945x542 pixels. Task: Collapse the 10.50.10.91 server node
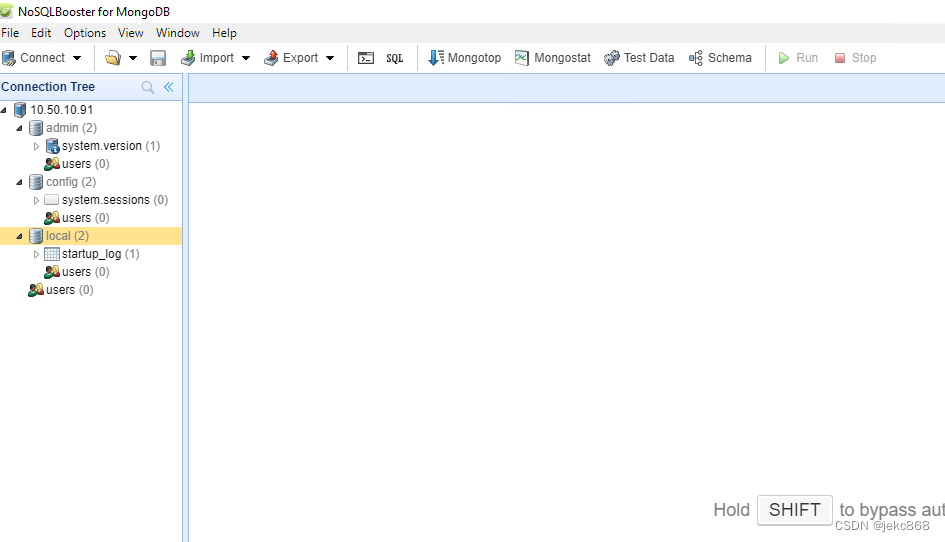point(4,110)
